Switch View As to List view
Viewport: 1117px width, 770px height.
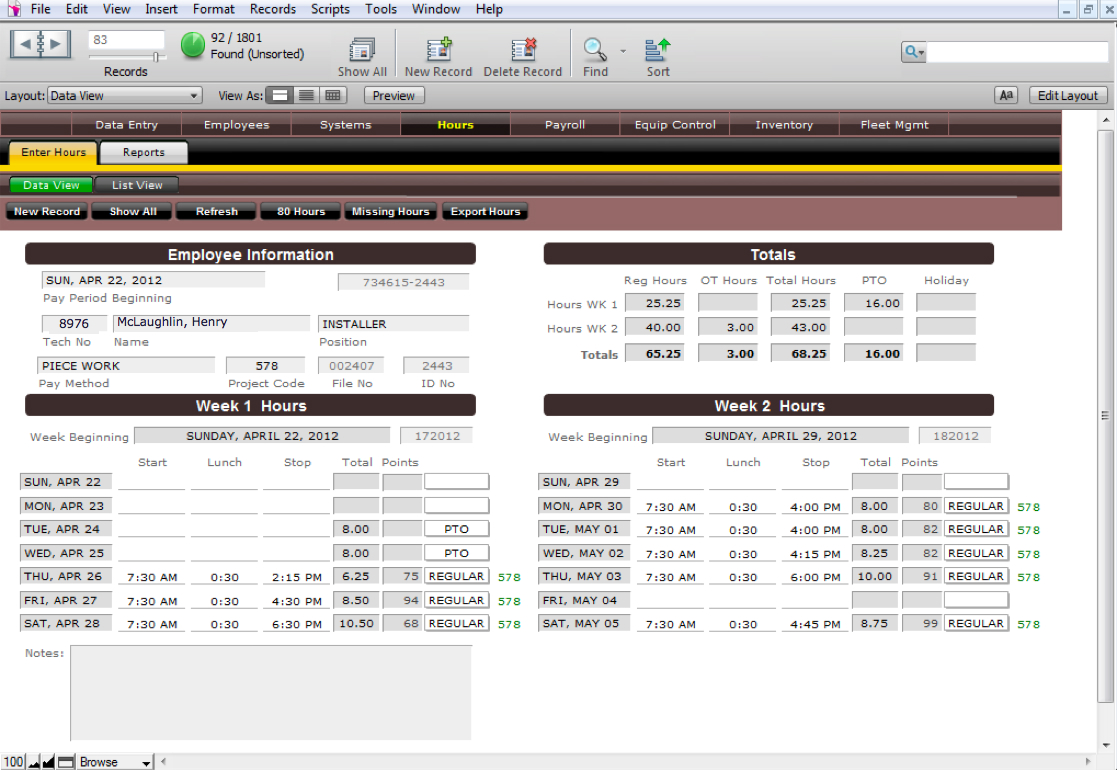307,96
